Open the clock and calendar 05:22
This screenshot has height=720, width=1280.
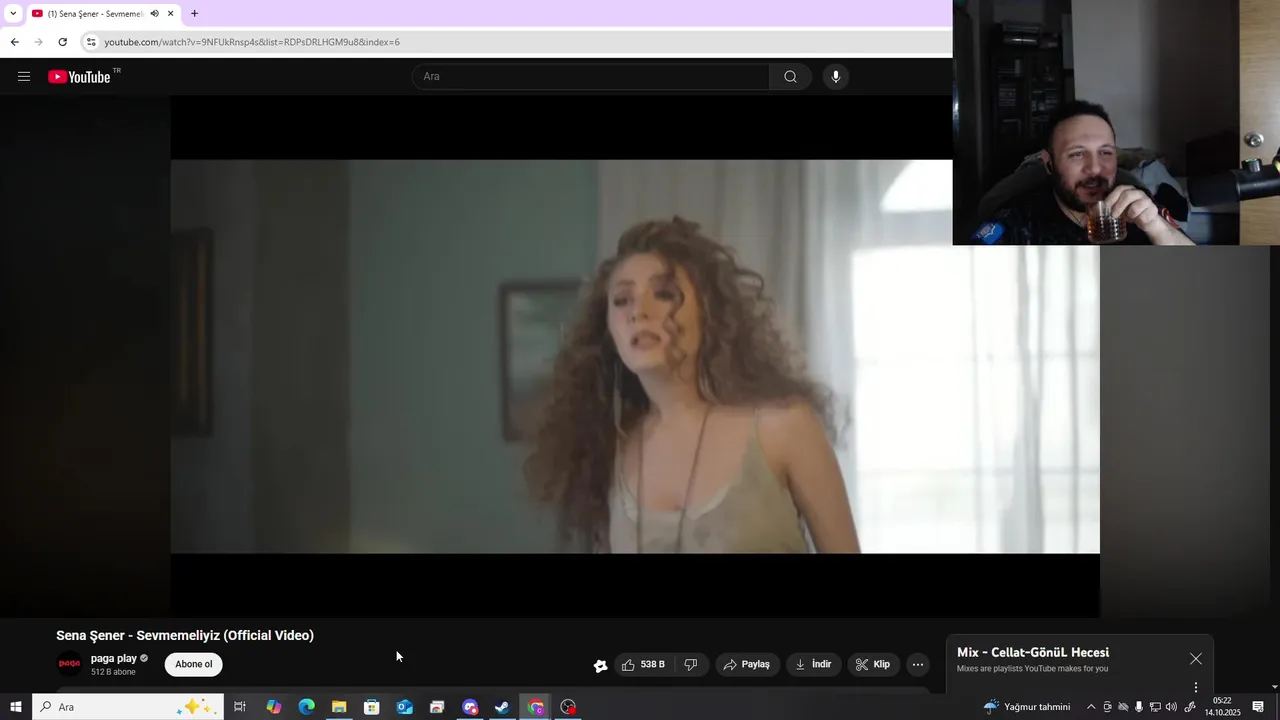tap(1222, 707)
